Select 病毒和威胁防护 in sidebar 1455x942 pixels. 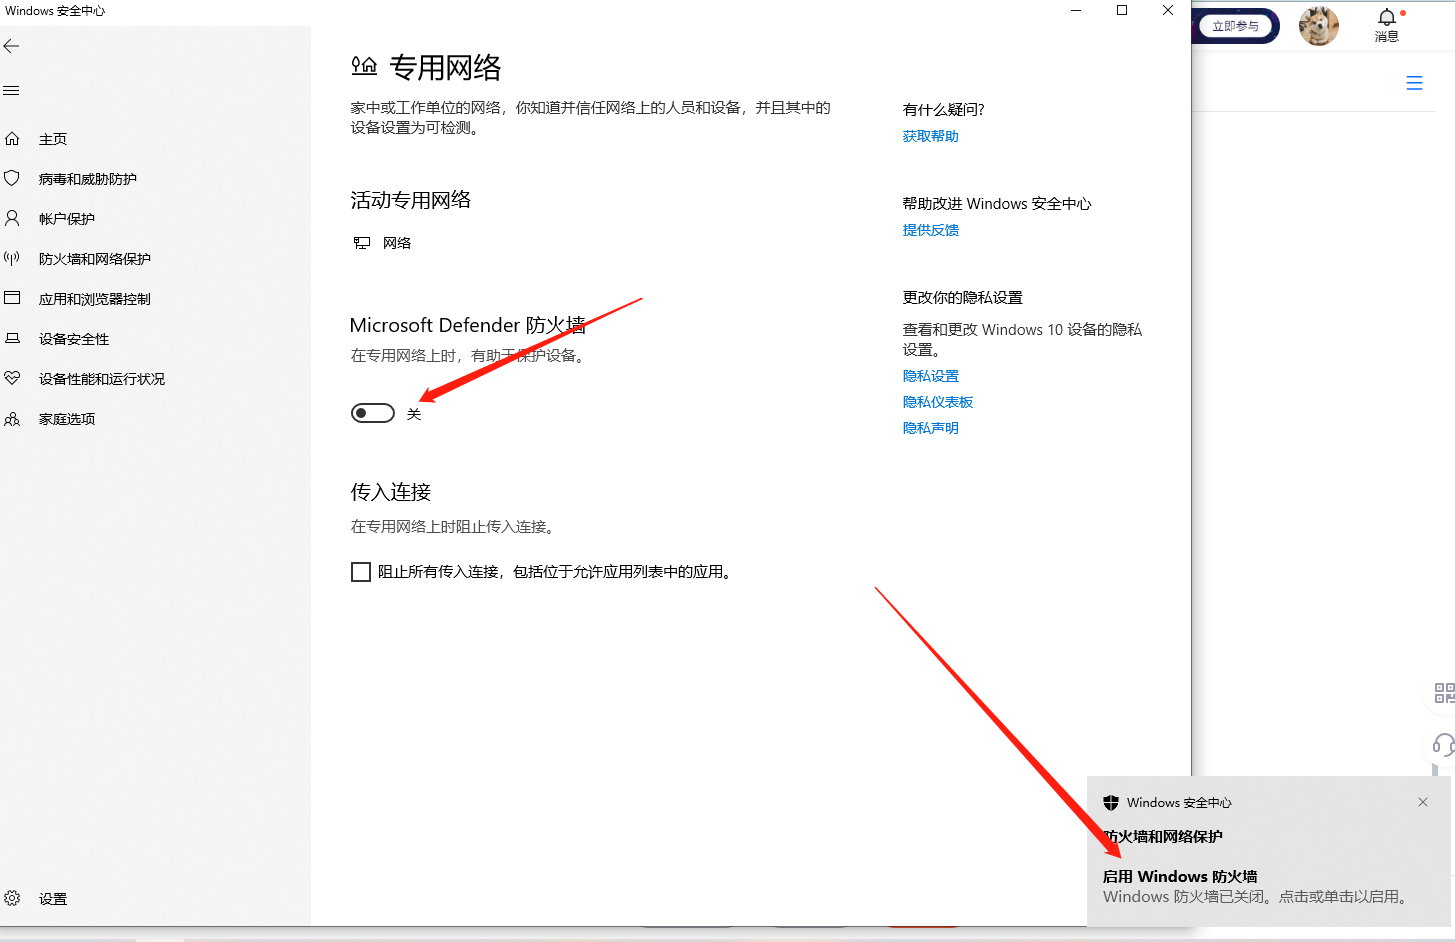pyautogui.click(x=88, y=179)
